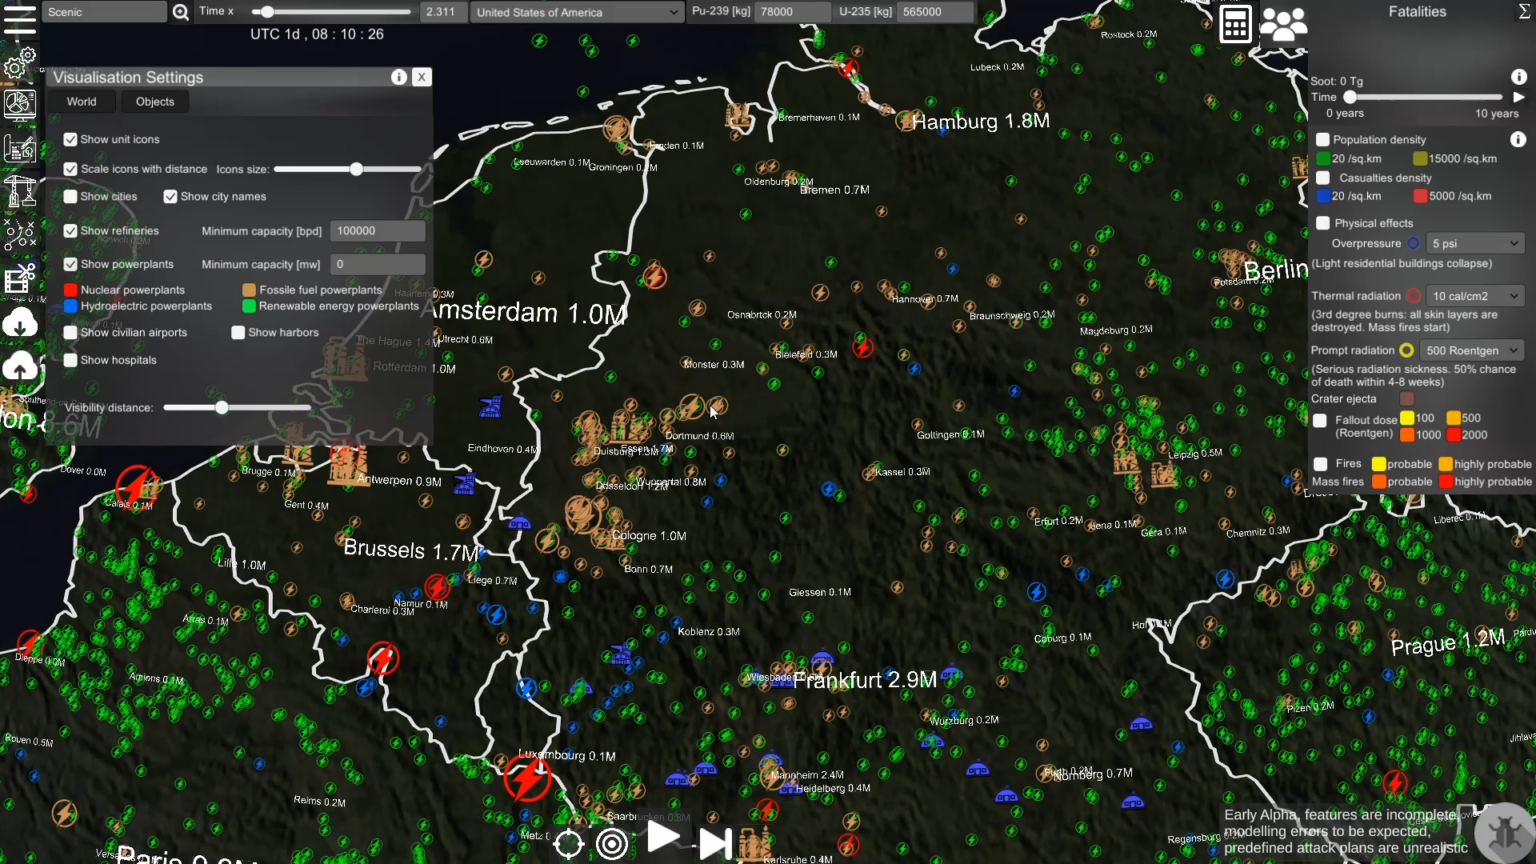This screenshot has width=1536, height=864.
Task: Click the crosshair locate icon at bottom
Action: click(x=568, y=844)
